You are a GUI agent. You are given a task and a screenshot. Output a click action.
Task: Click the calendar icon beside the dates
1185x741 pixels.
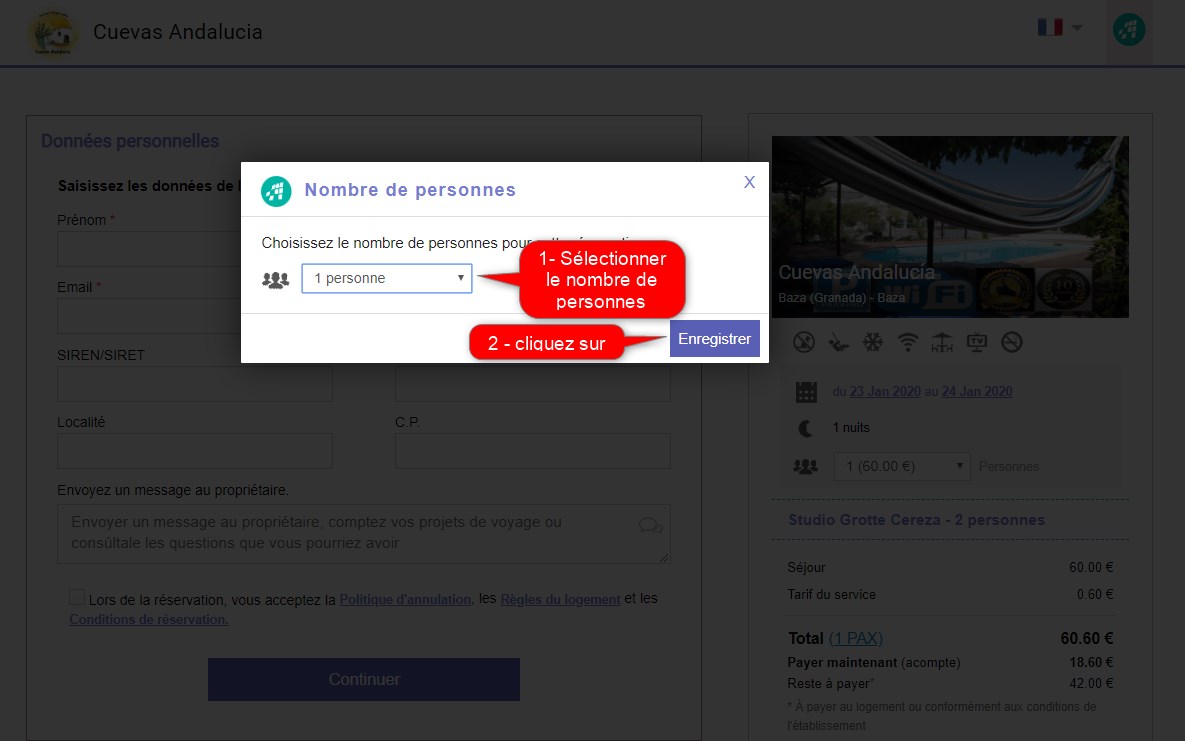pyautogui.click(x=806, y=392)
